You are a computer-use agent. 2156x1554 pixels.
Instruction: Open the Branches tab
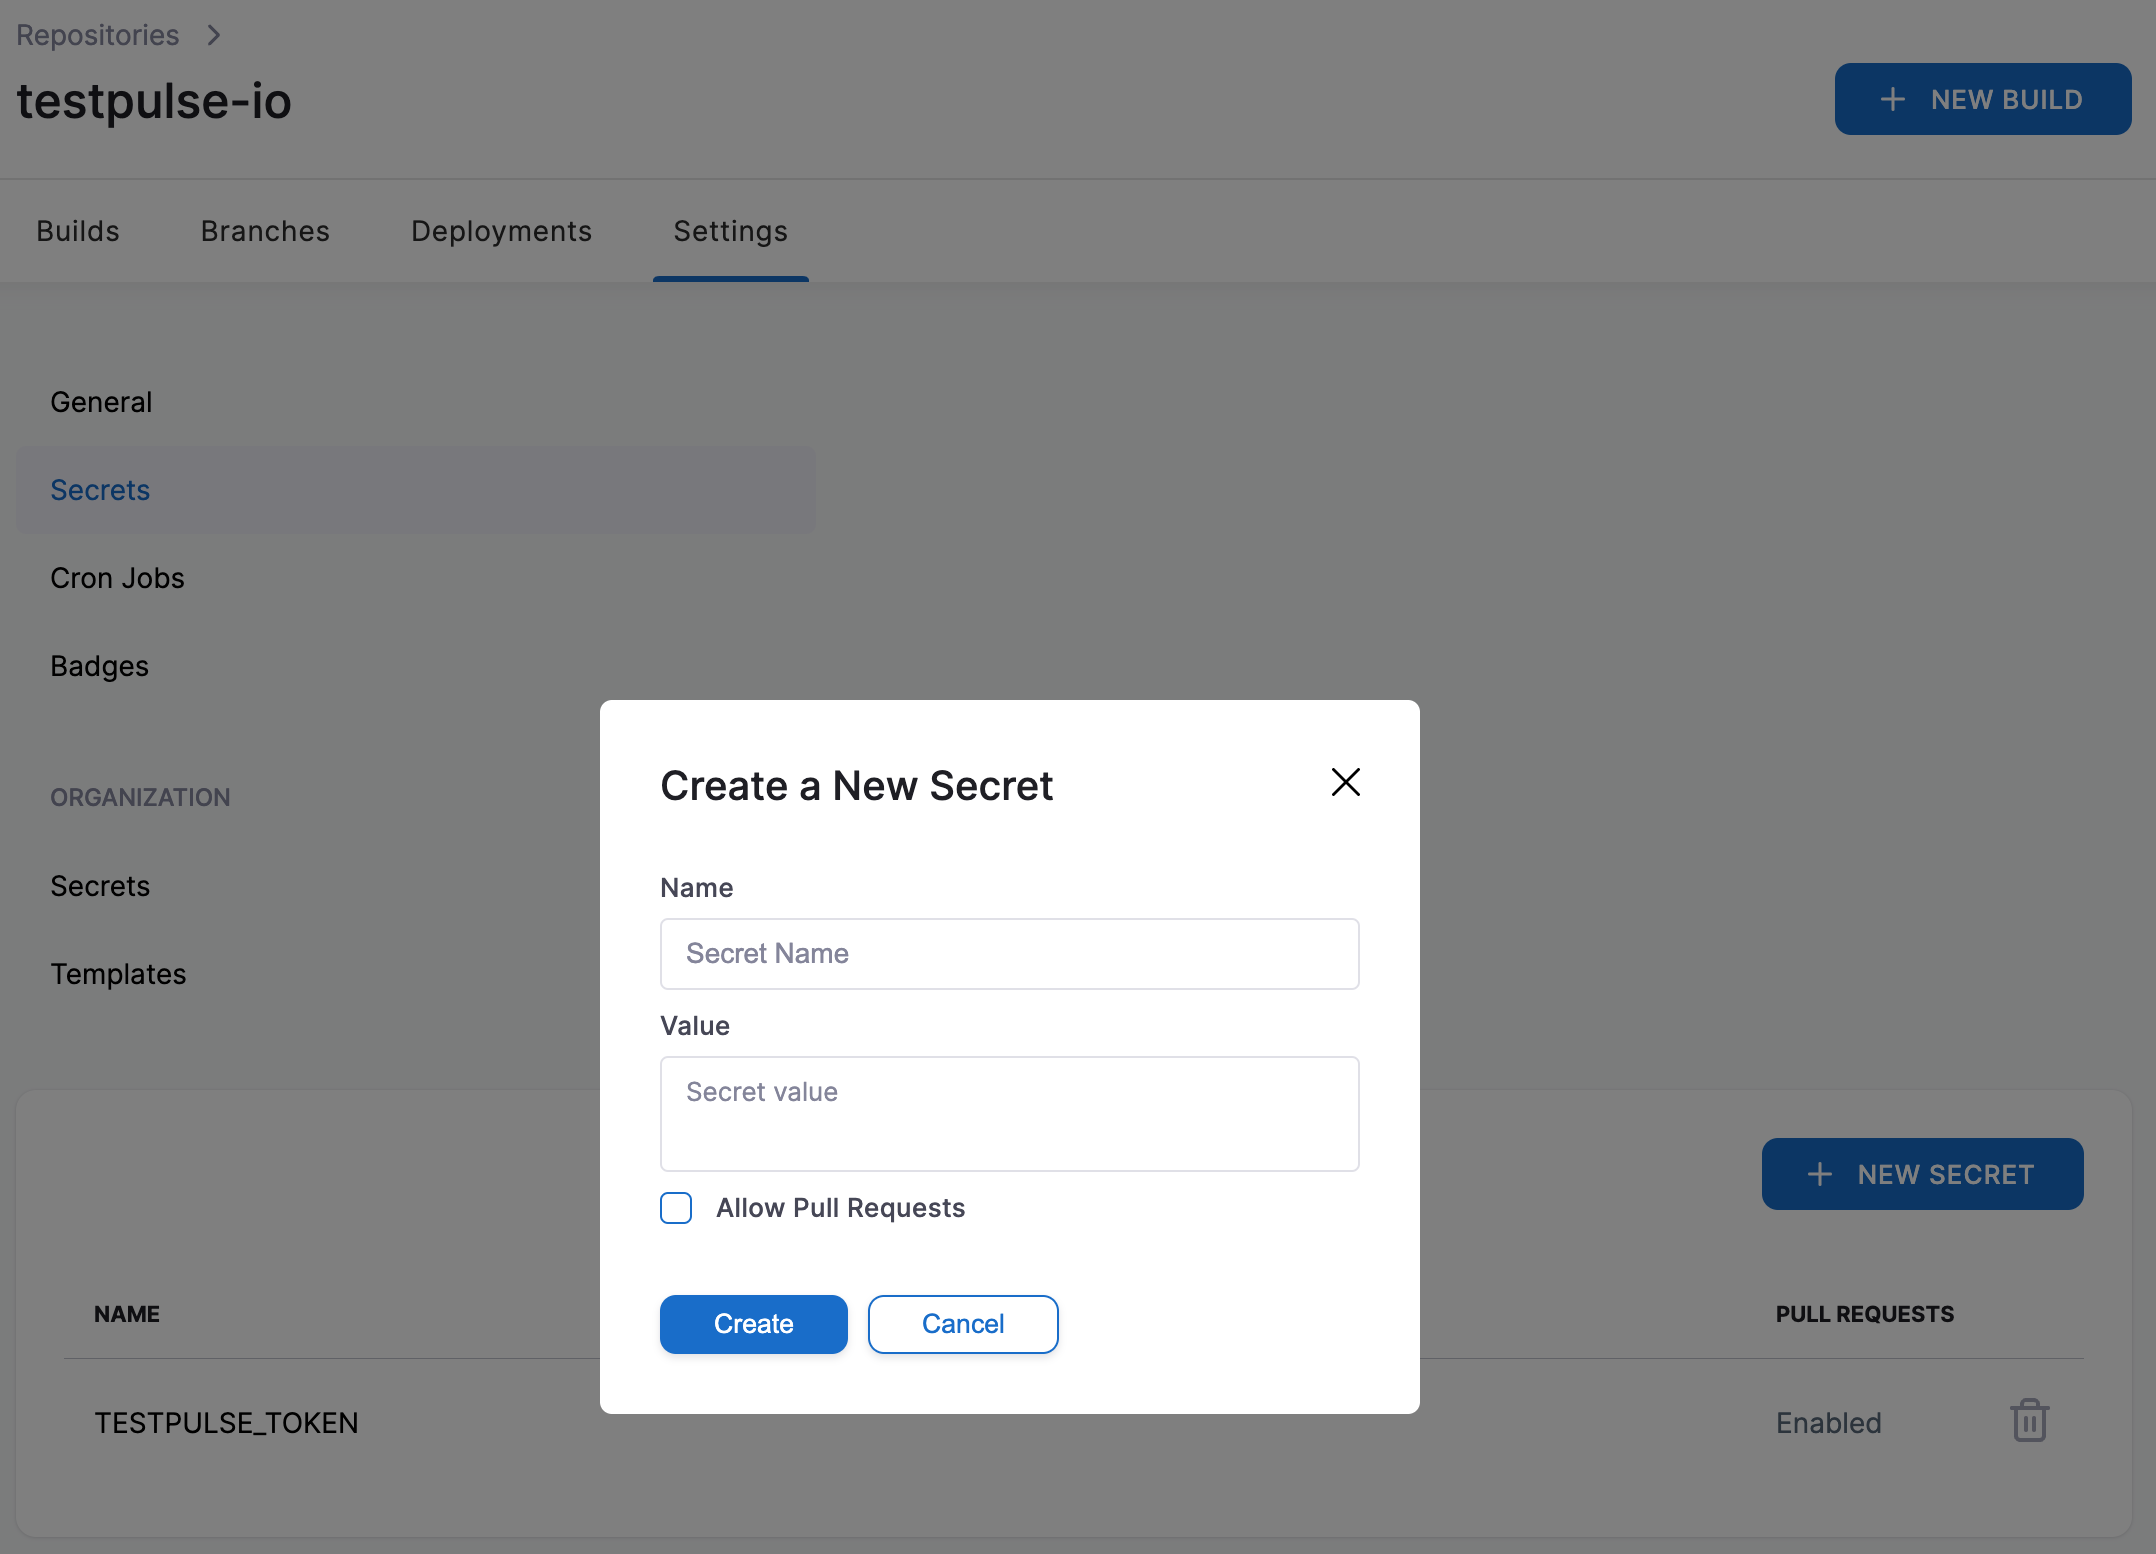265,231
